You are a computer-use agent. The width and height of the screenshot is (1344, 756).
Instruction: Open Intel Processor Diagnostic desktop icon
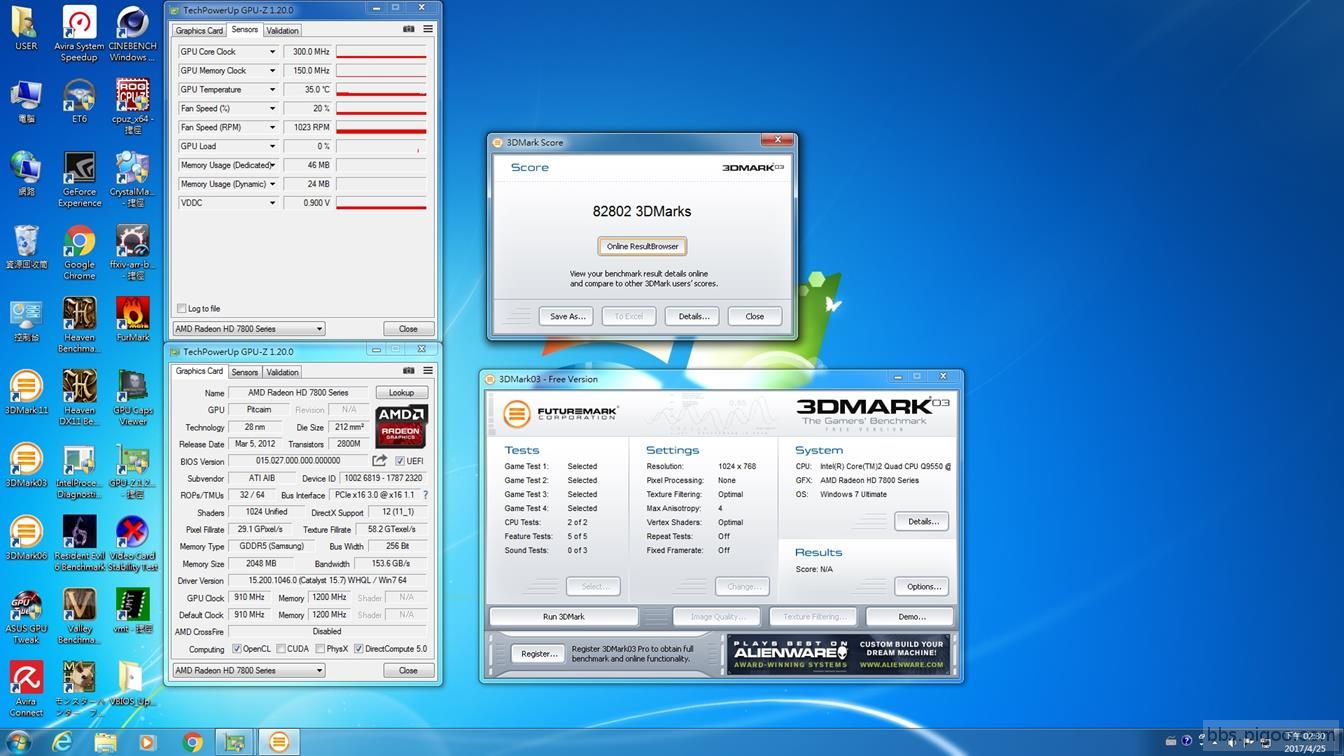[x=79, y=471]
